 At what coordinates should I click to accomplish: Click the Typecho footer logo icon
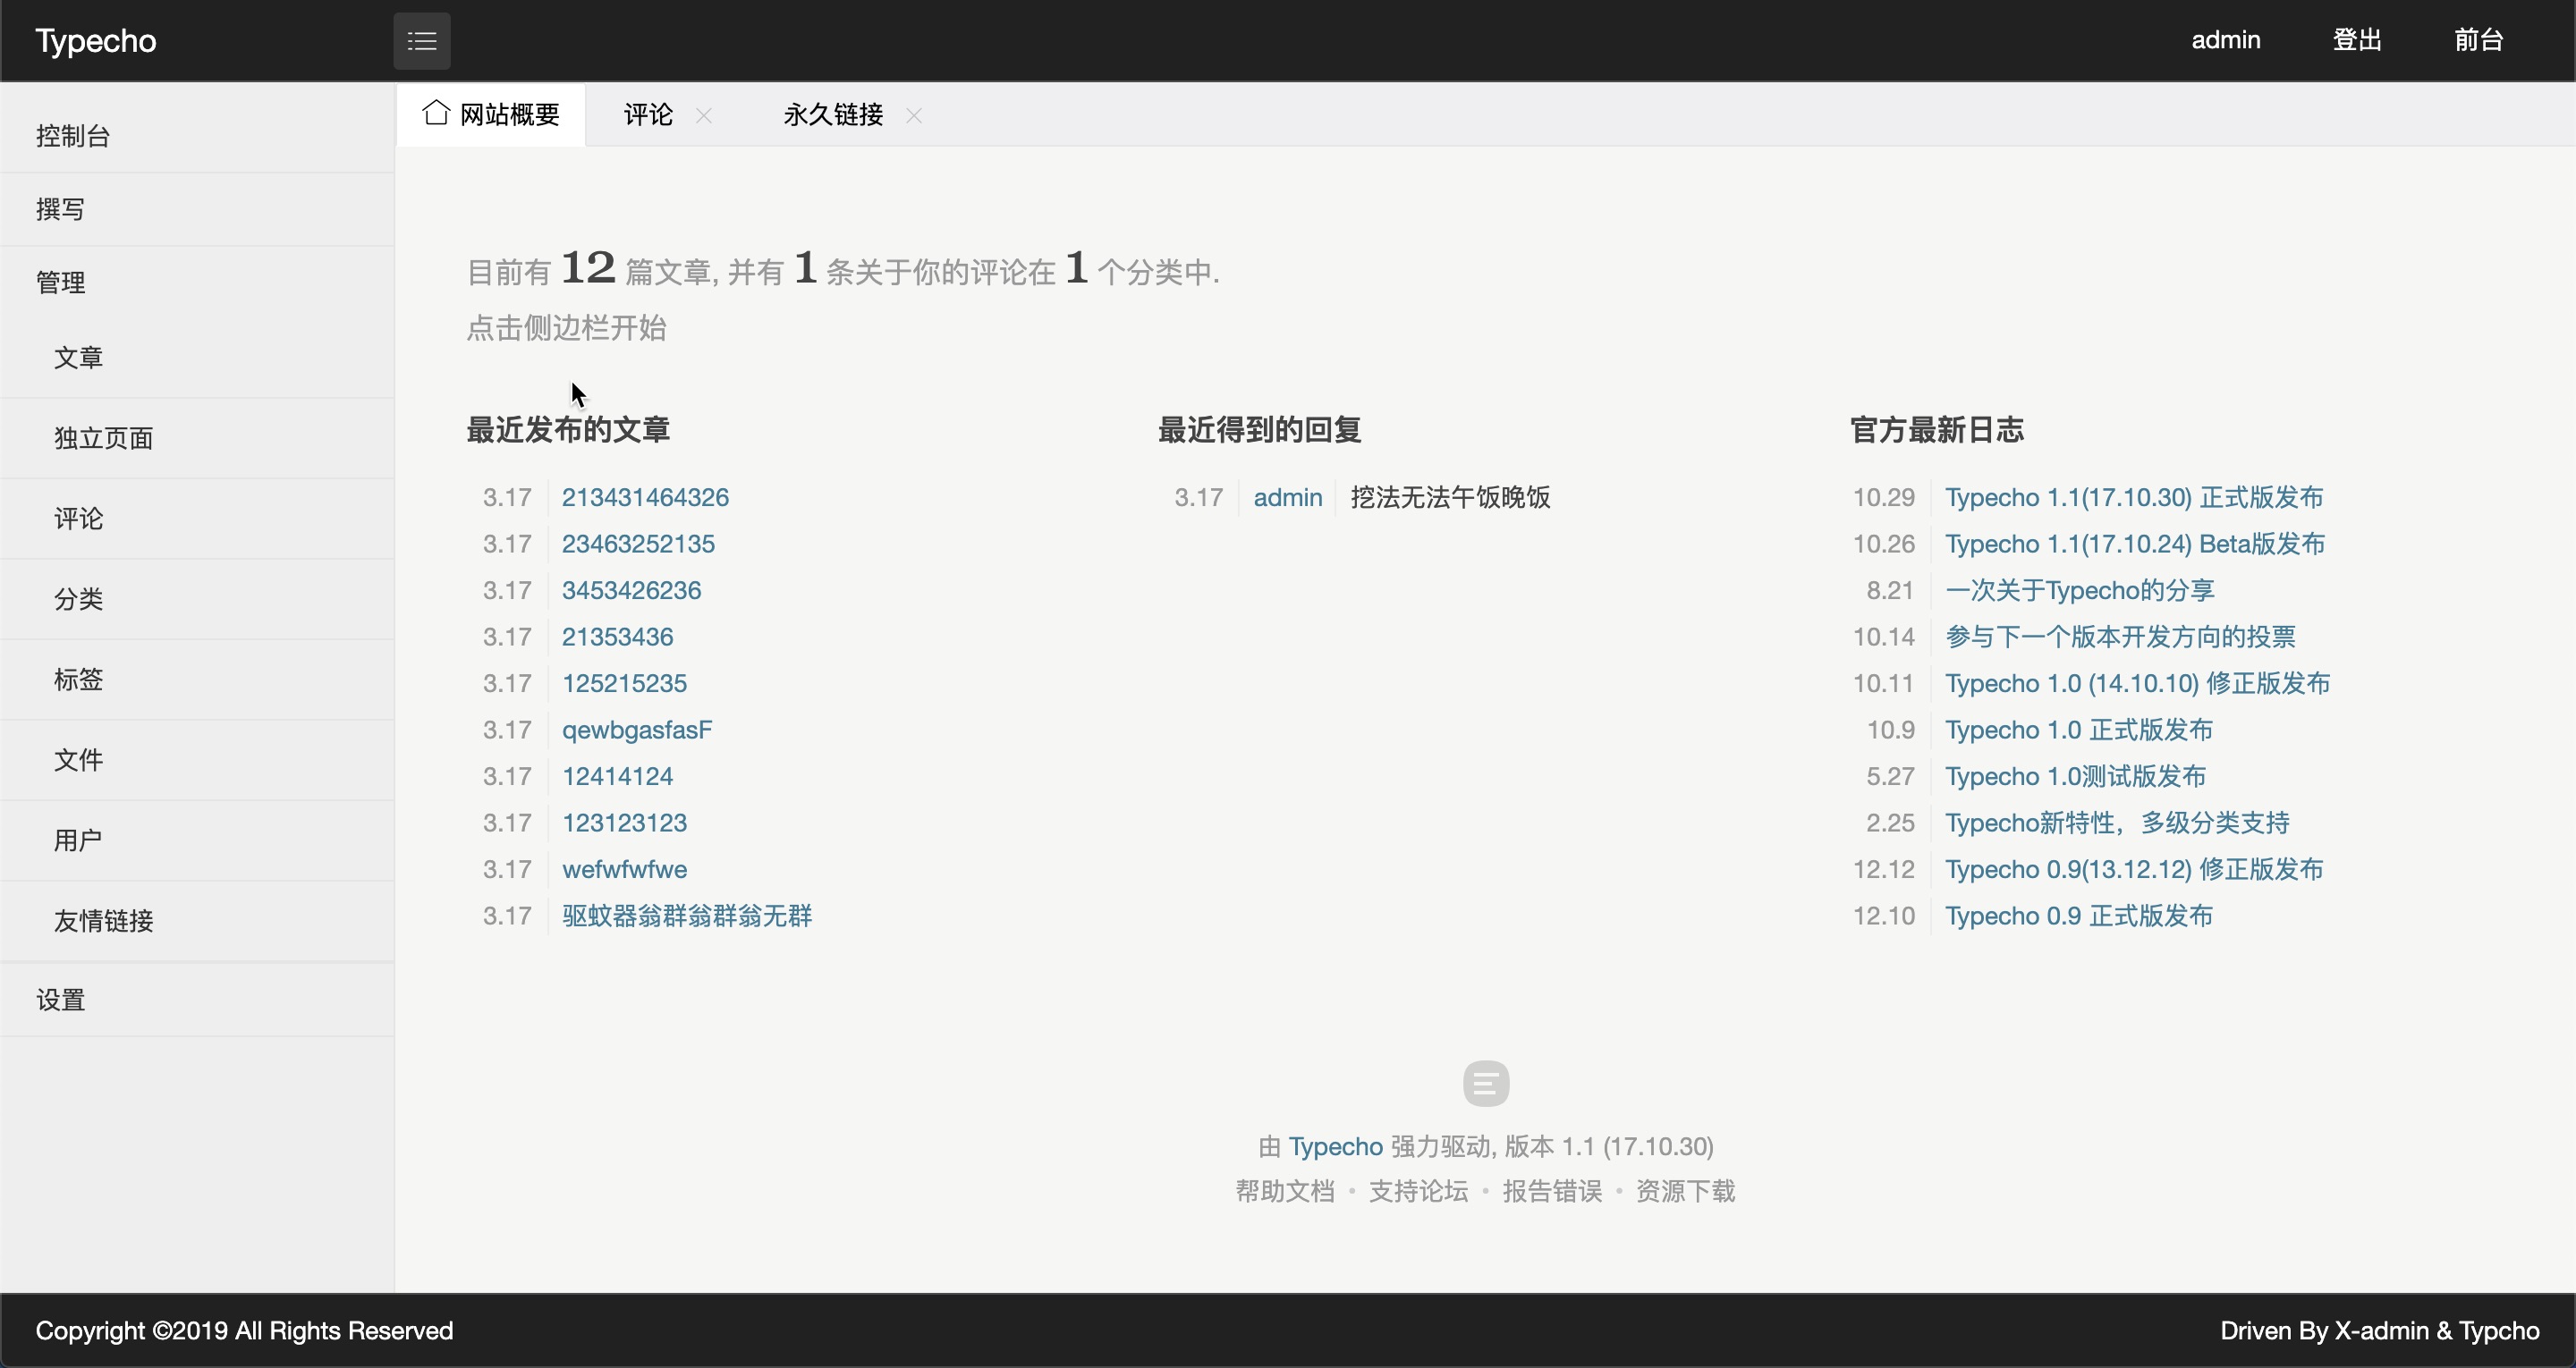[x=1485, y=1083]
